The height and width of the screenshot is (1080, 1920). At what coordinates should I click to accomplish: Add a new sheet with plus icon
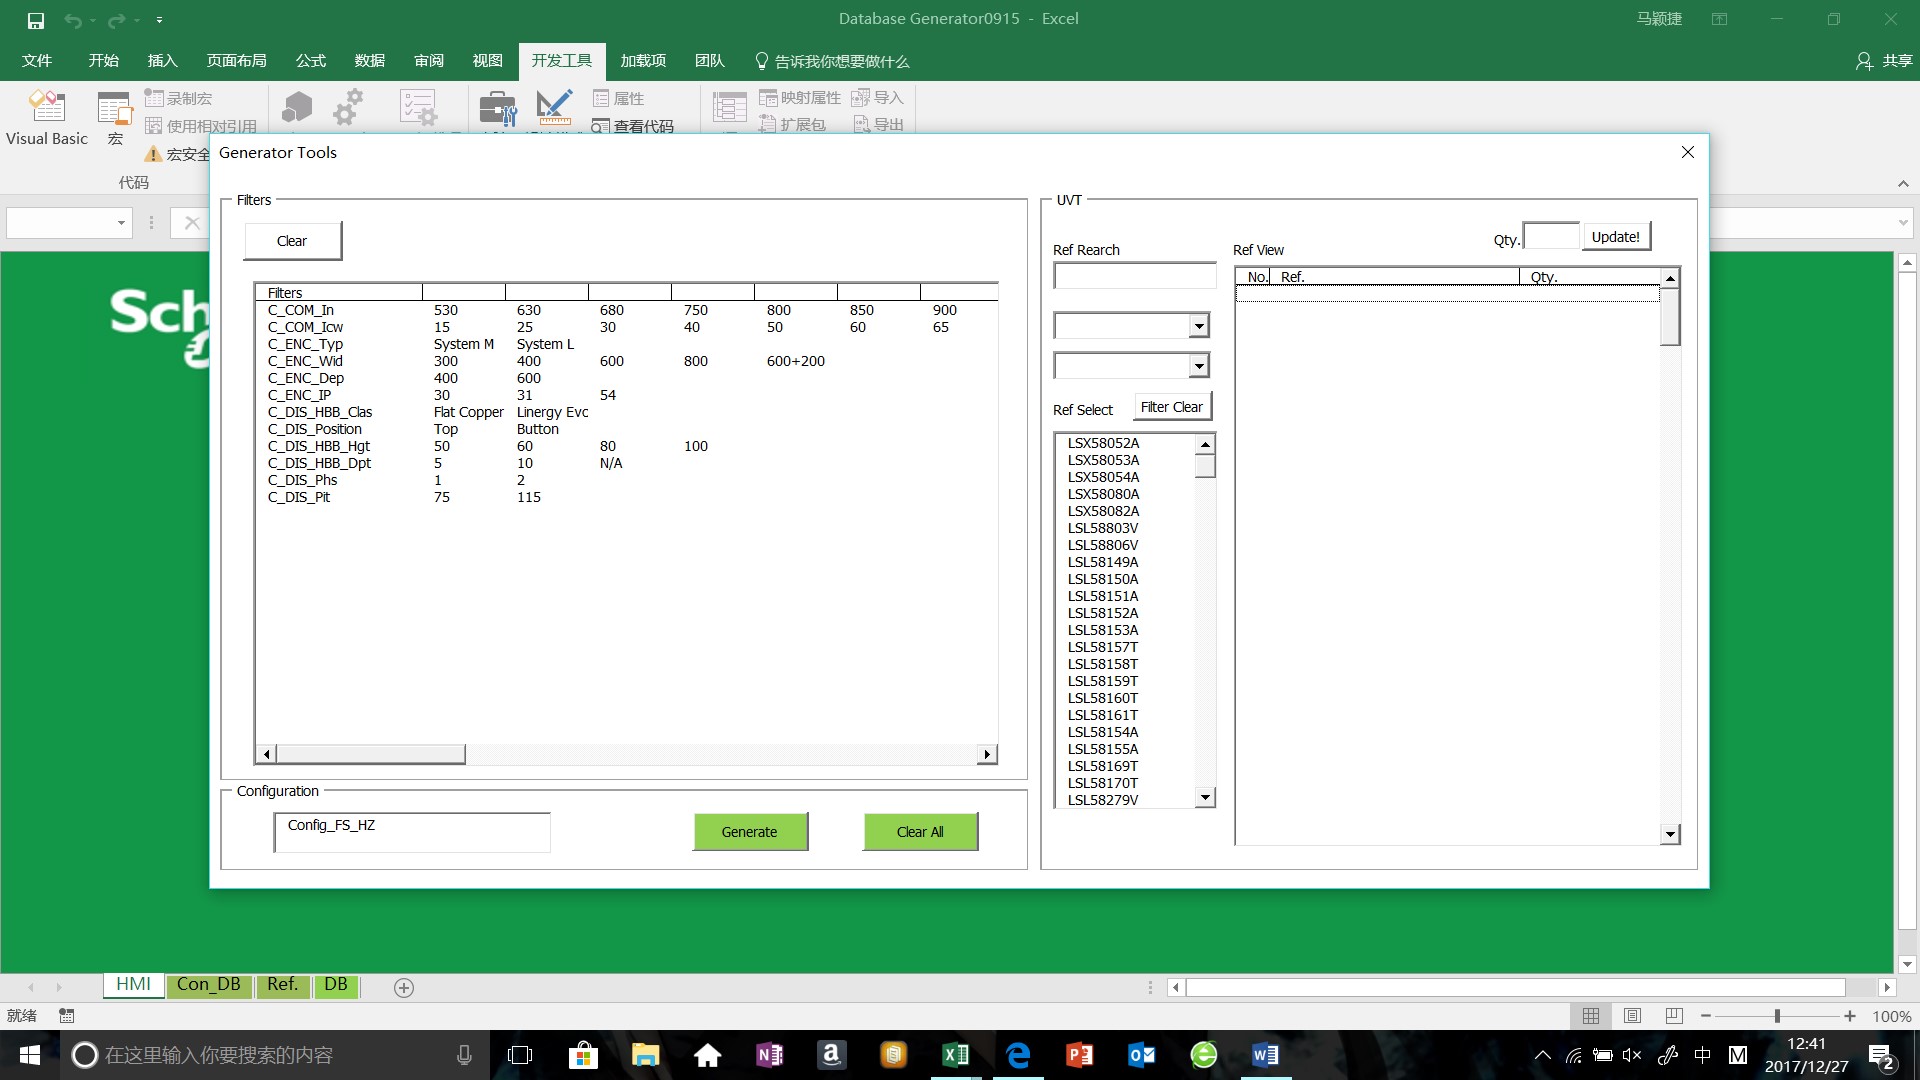click(x=404, y=988)
